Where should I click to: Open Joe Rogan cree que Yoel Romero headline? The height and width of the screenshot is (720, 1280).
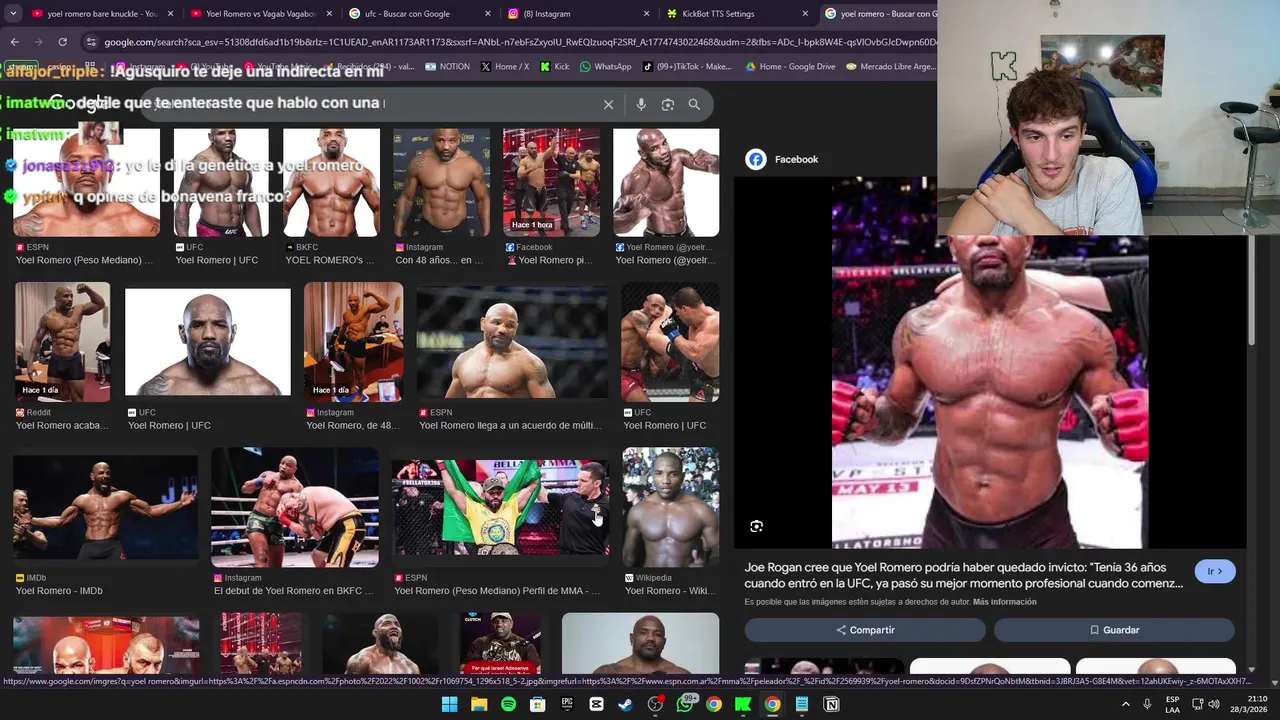pos(964,575)
